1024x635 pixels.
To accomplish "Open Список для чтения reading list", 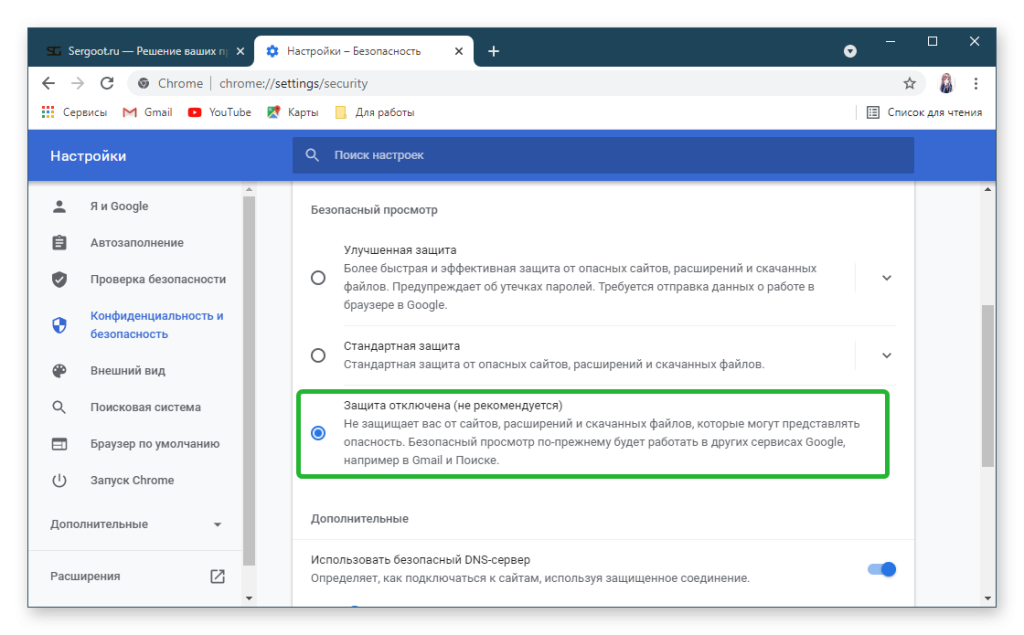I will 924,112.
